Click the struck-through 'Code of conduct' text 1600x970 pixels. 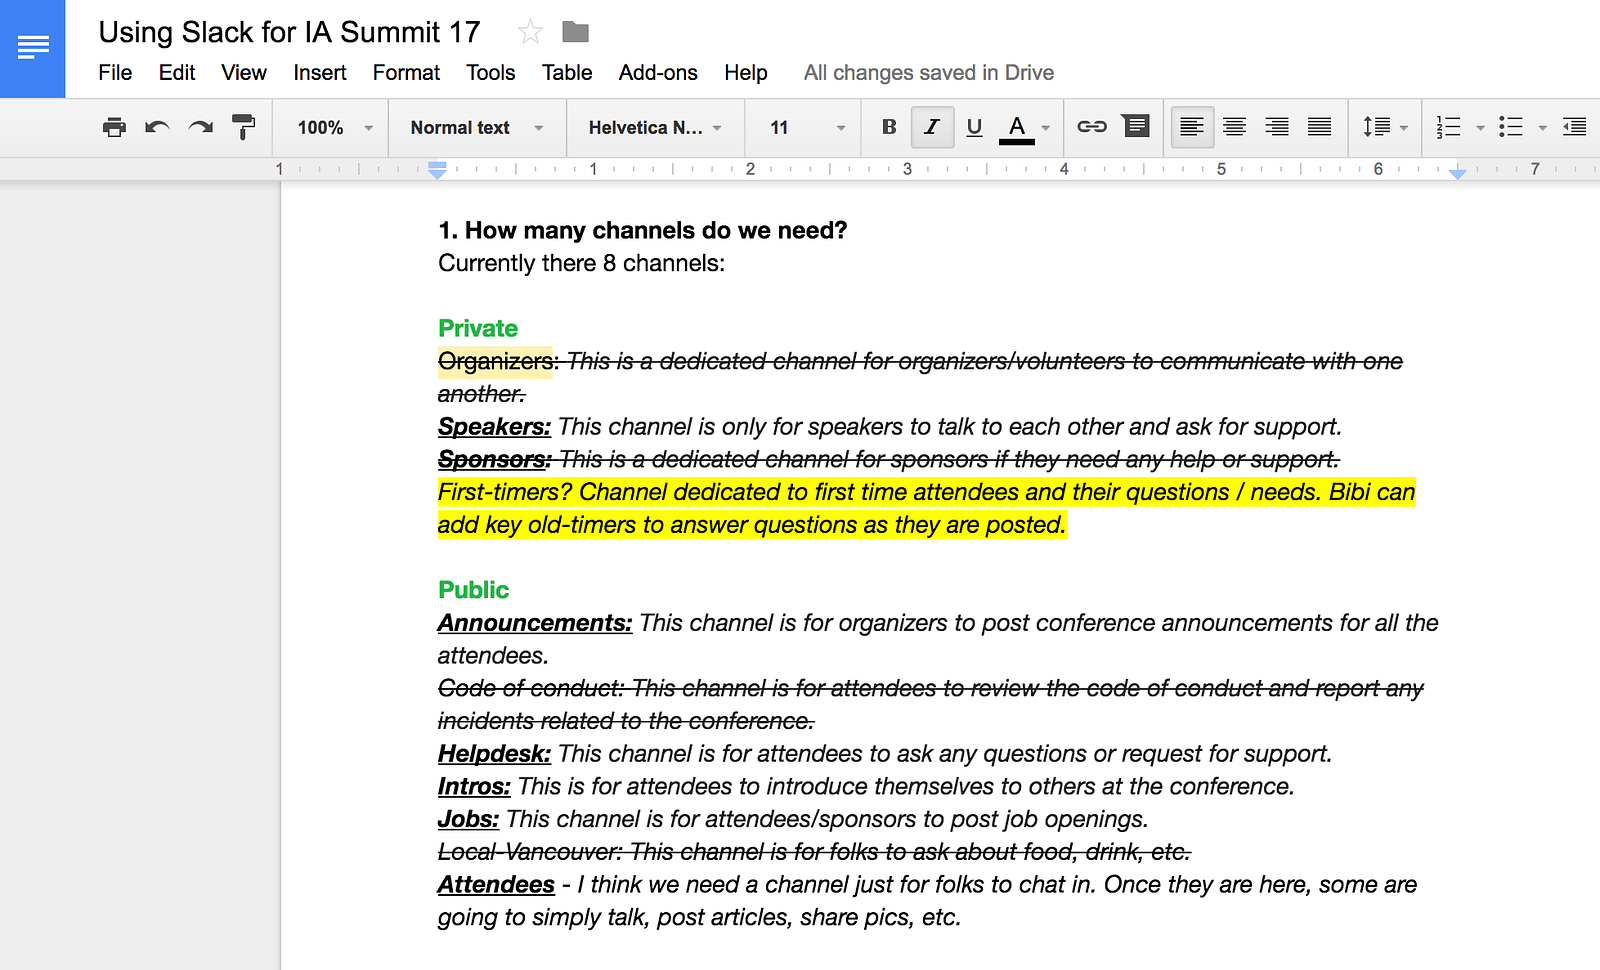coord(530,689)
